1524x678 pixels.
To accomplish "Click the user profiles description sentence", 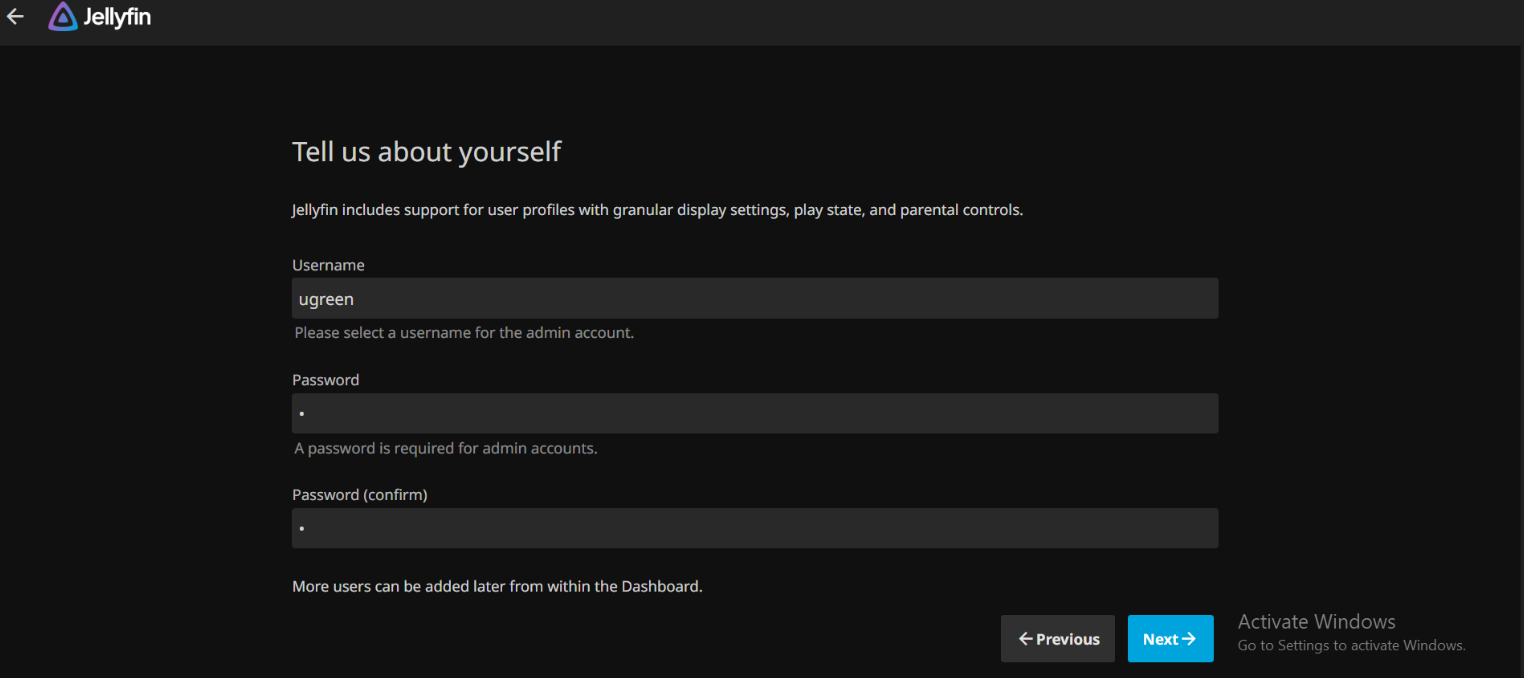I will coord(657,210).
